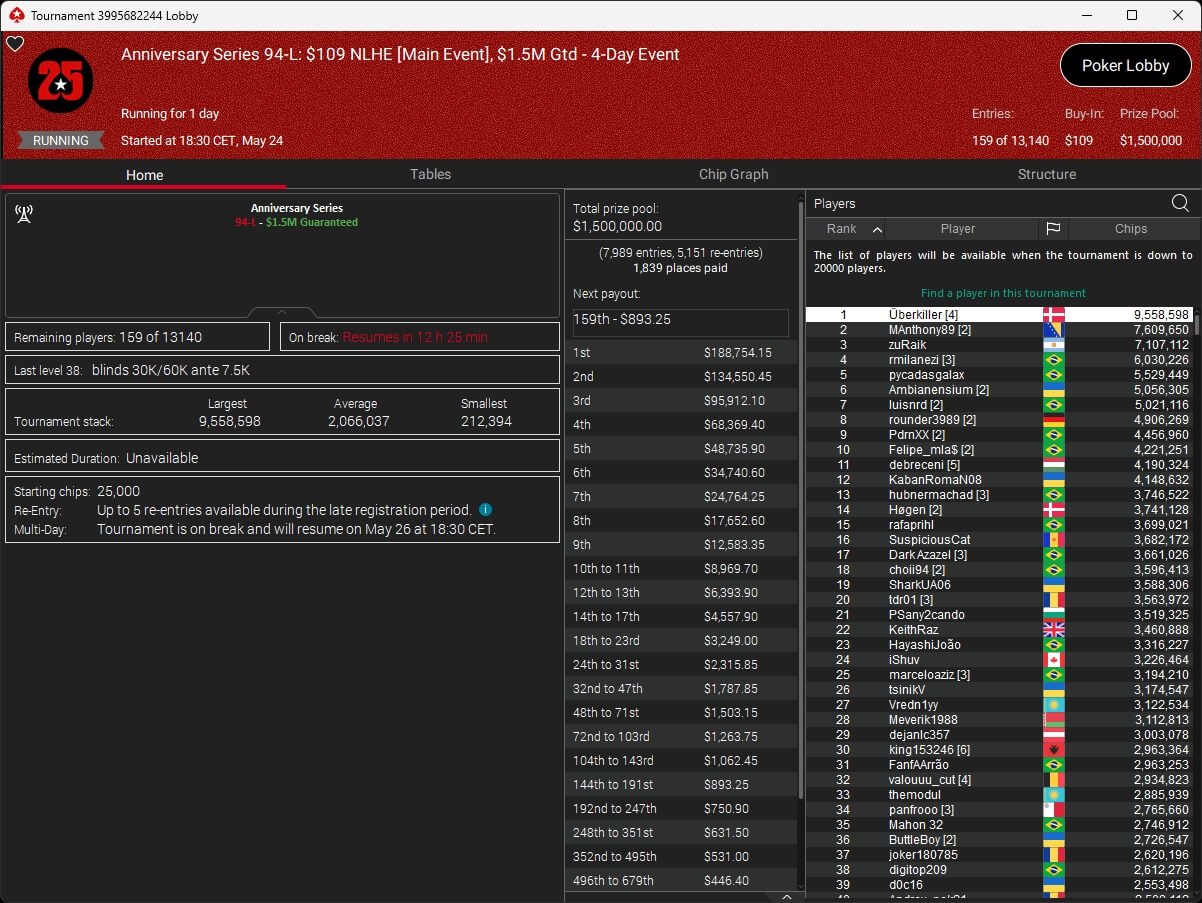Viewport: 1202px width, 903px height.
Task: Select player Meverik1988
Action: 999,720
